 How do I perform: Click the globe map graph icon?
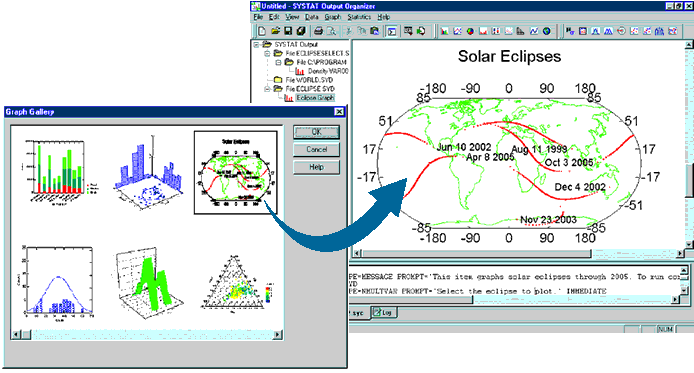coord(547,31)
